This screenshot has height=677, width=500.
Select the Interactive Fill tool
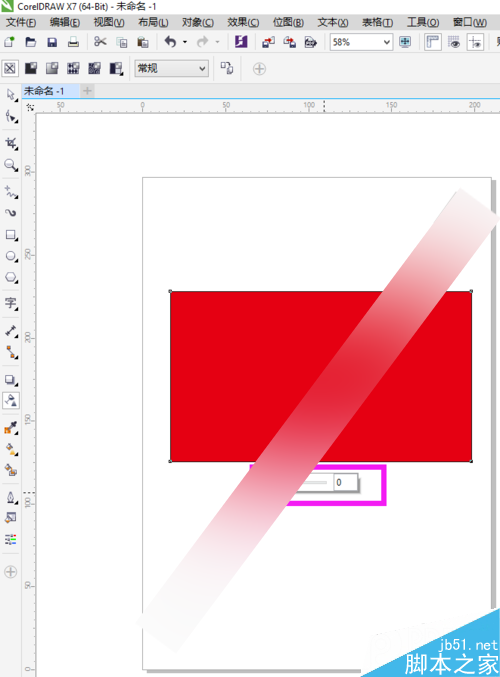[11, 449]
